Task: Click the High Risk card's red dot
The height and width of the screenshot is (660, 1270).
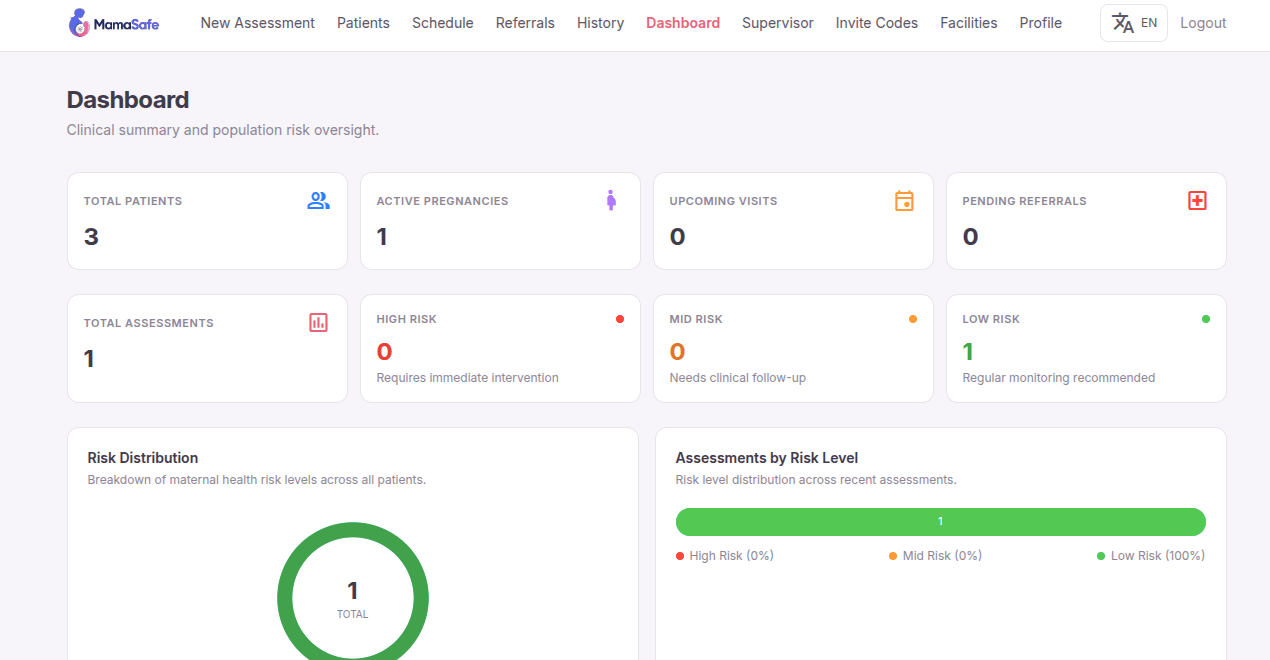Action: click(620, 319)
